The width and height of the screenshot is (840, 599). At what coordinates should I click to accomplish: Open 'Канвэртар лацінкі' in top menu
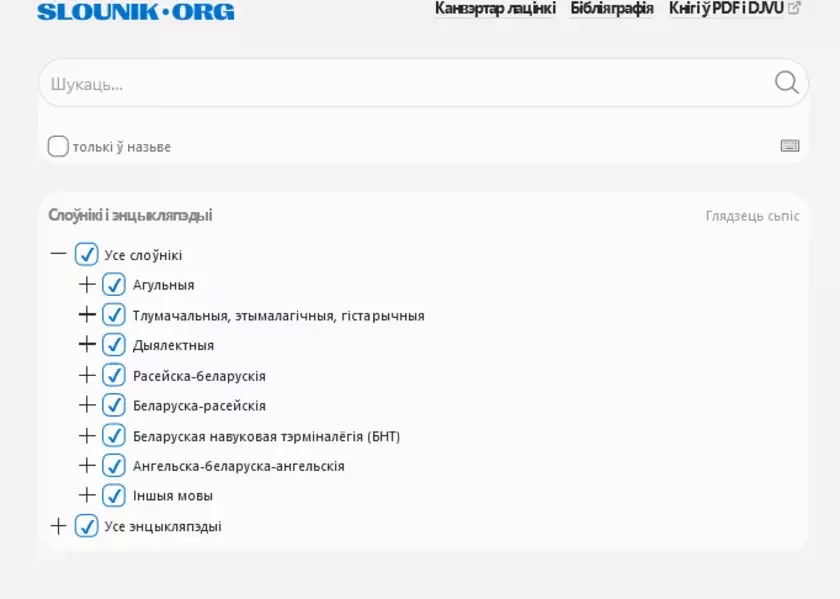[x=495, y=9]
